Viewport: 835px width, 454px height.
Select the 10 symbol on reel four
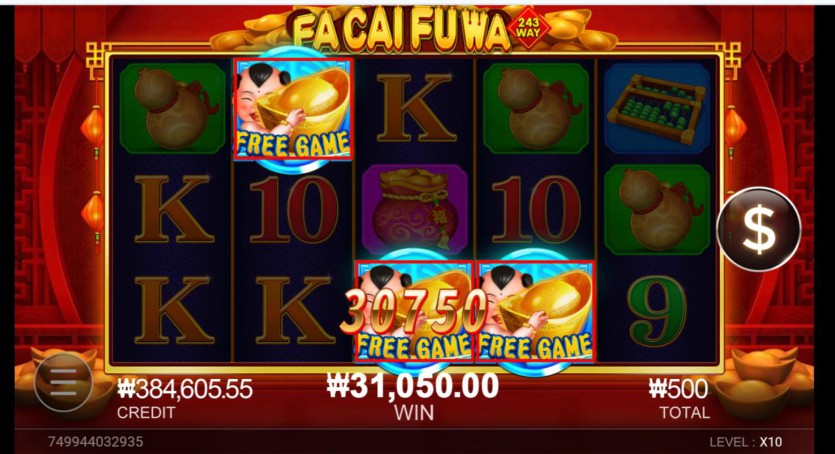pyautogui.click(x=536, y=210)
